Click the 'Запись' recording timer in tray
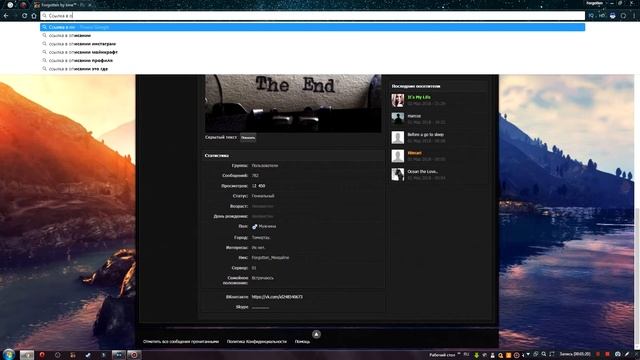640x360 pixels. pyautogui.click(x=575, y=354)
